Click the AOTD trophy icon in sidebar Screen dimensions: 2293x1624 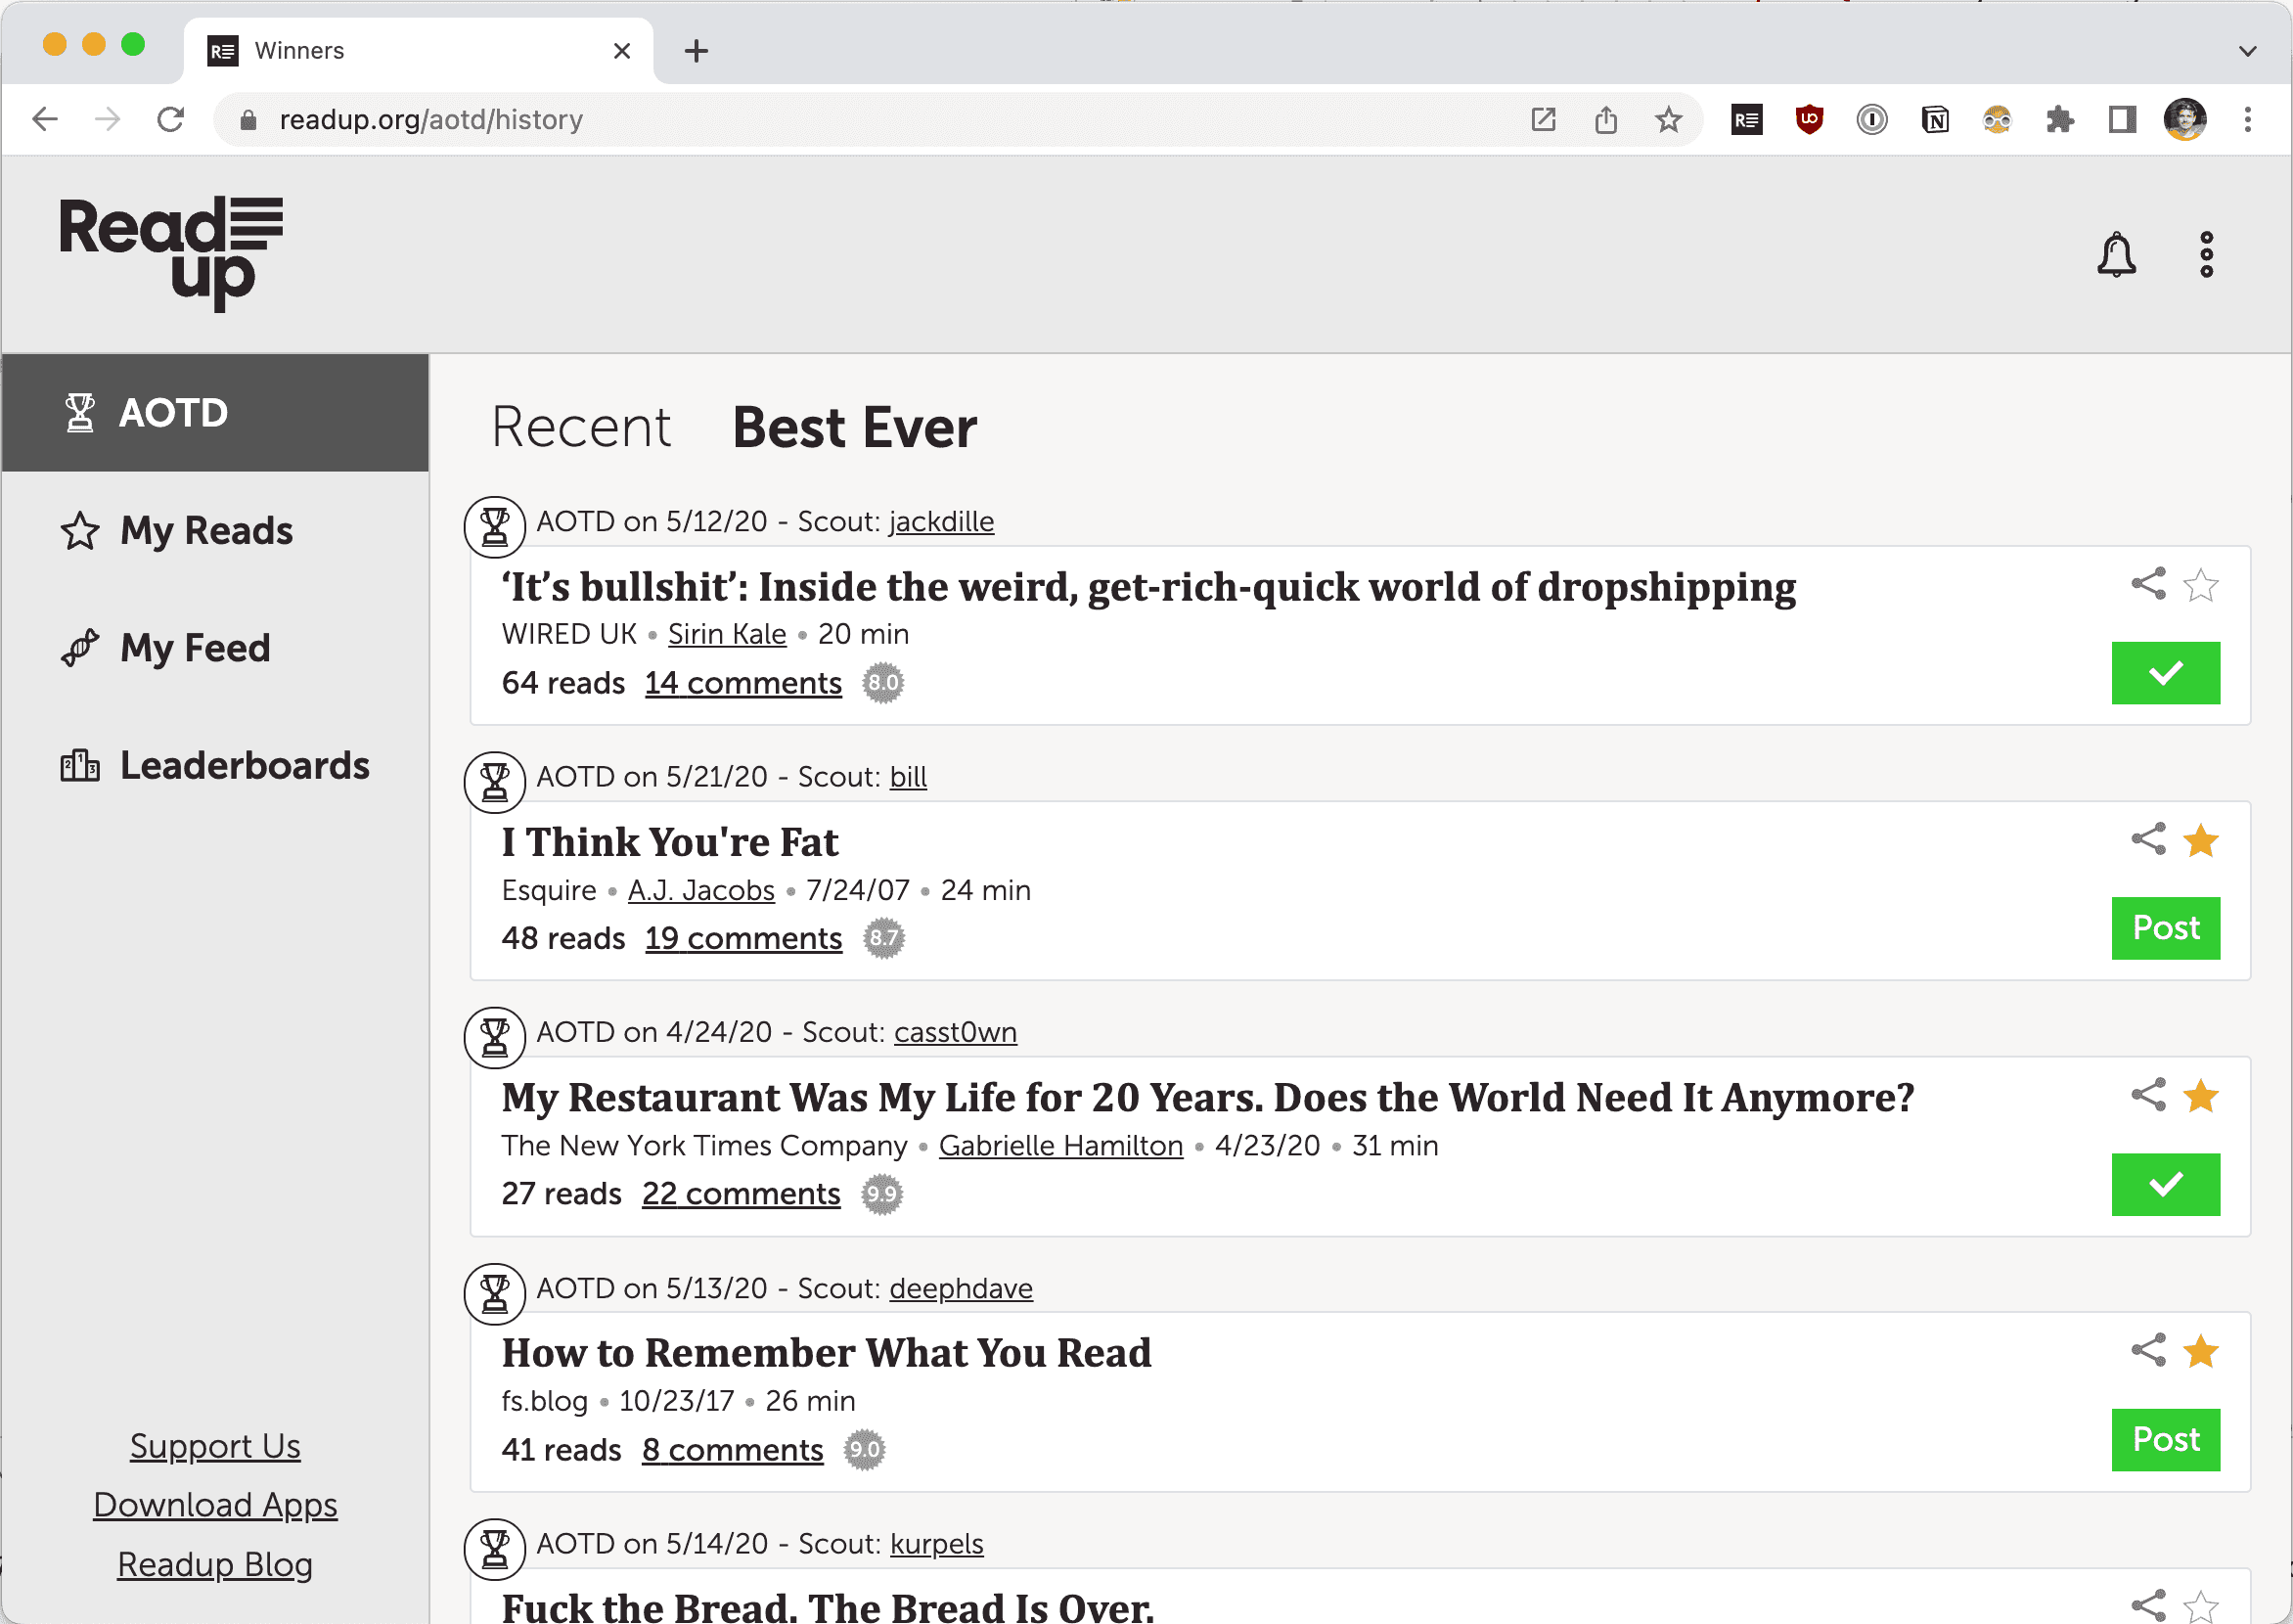pyautogui.click(x=81, y=411)
